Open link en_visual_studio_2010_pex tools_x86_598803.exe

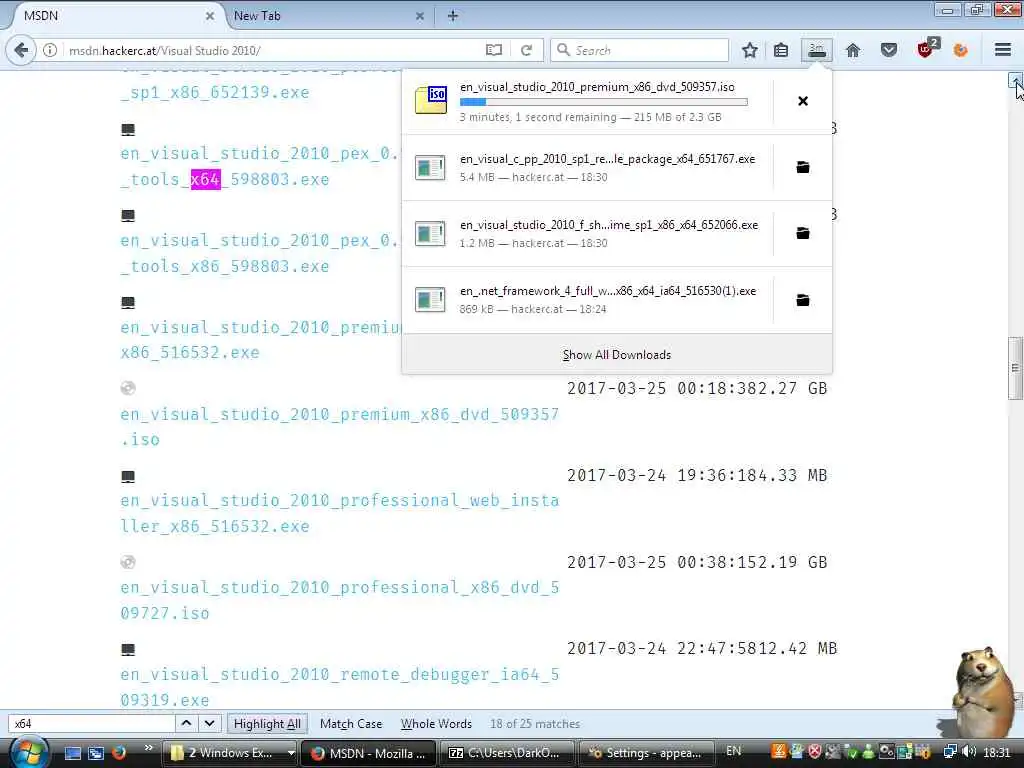coord(259,253)
